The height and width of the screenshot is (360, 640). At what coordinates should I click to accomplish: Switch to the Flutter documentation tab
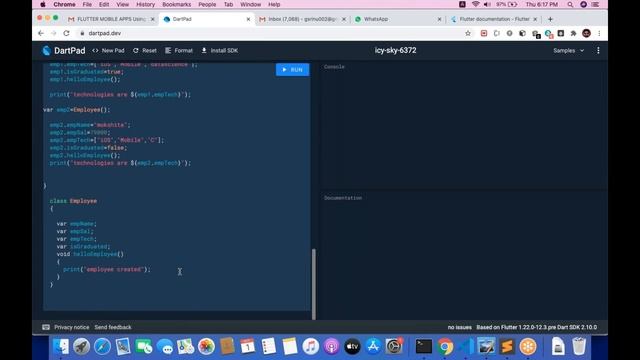(494, 19)
